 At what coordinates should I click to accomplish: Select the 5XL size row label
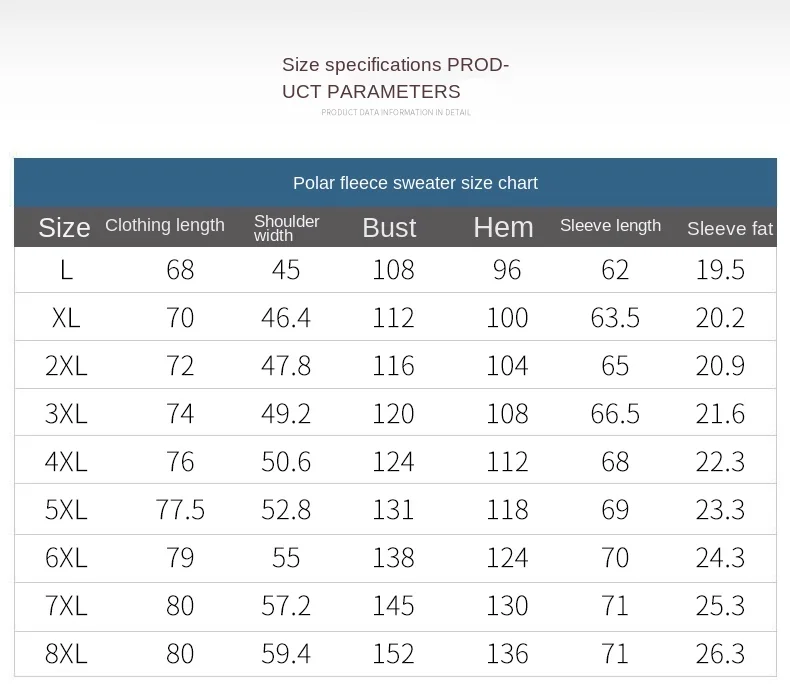click(x=66, y=510)
